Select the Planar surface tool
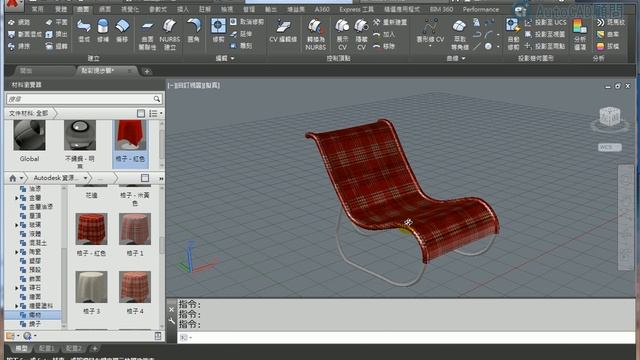 [57, 22]
